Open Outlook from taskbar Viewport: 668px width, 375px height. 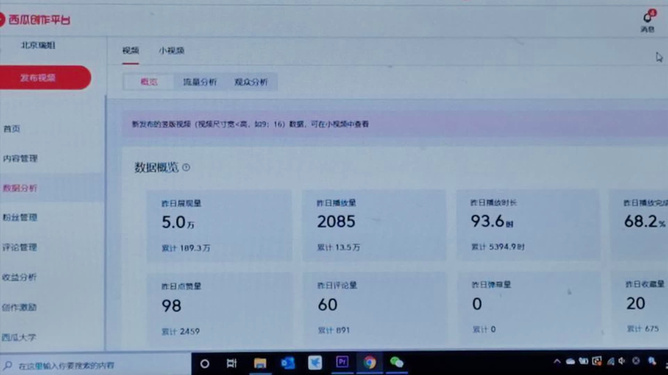coord(288,363)
